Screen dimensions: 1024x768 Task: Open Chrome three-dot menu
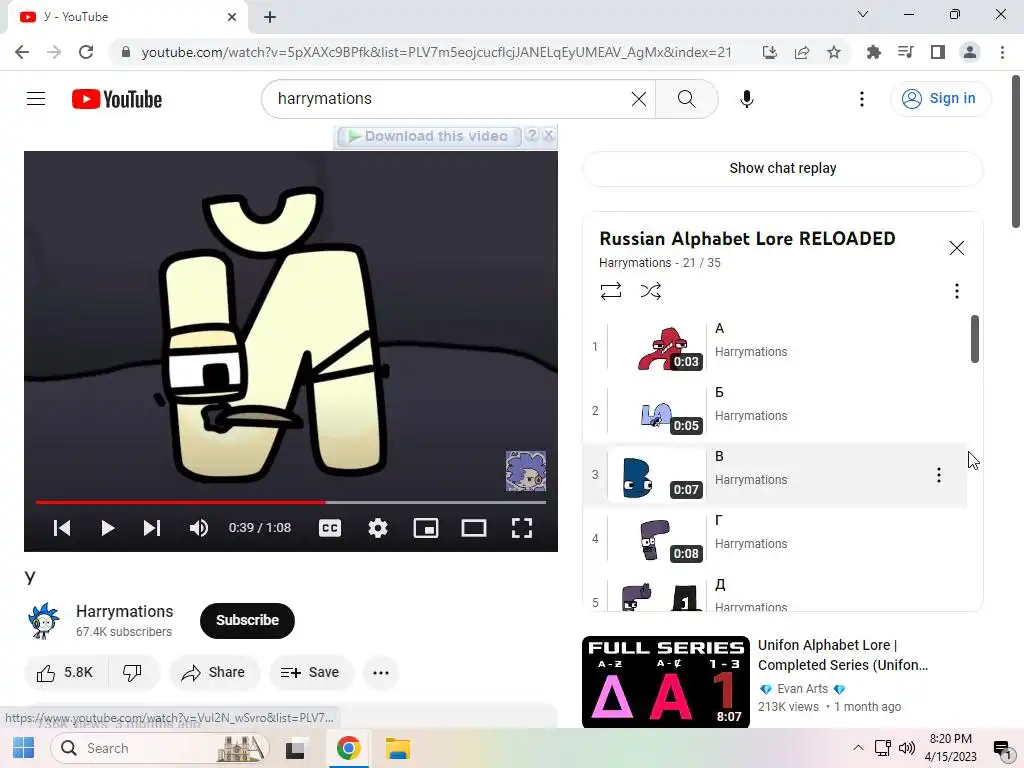1002,52
